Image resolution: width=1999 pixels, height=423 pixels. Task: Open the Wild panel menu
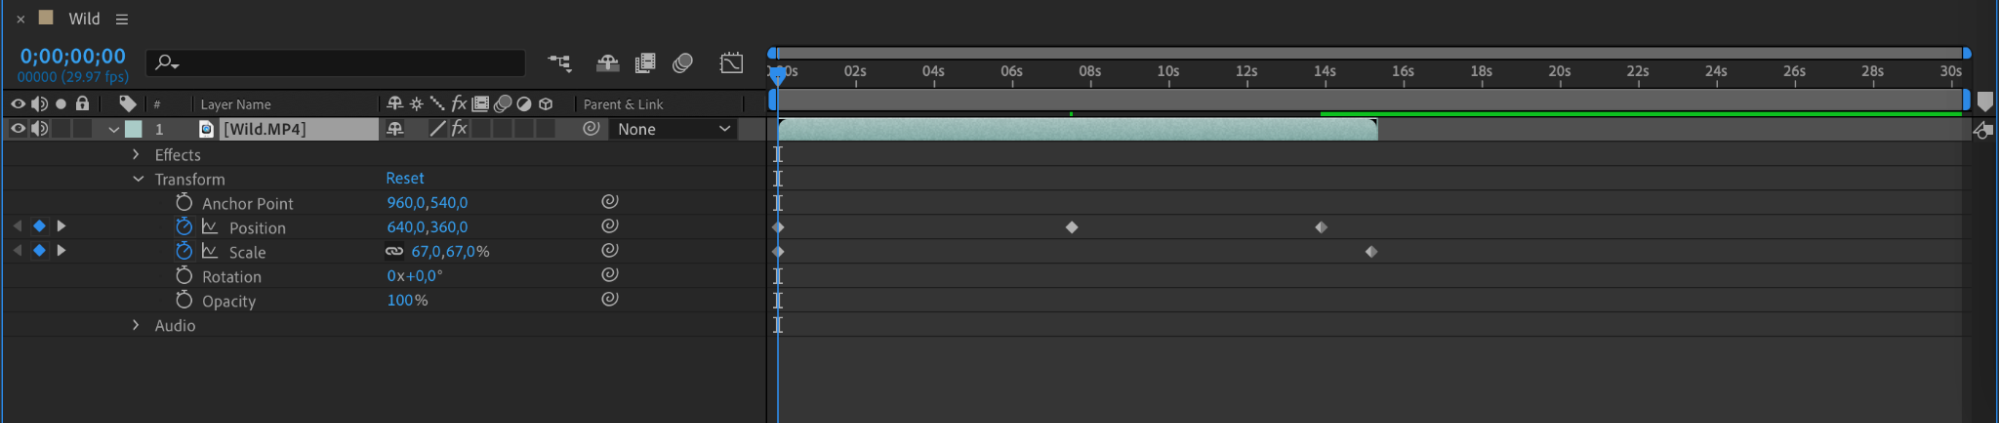(122, 19)
